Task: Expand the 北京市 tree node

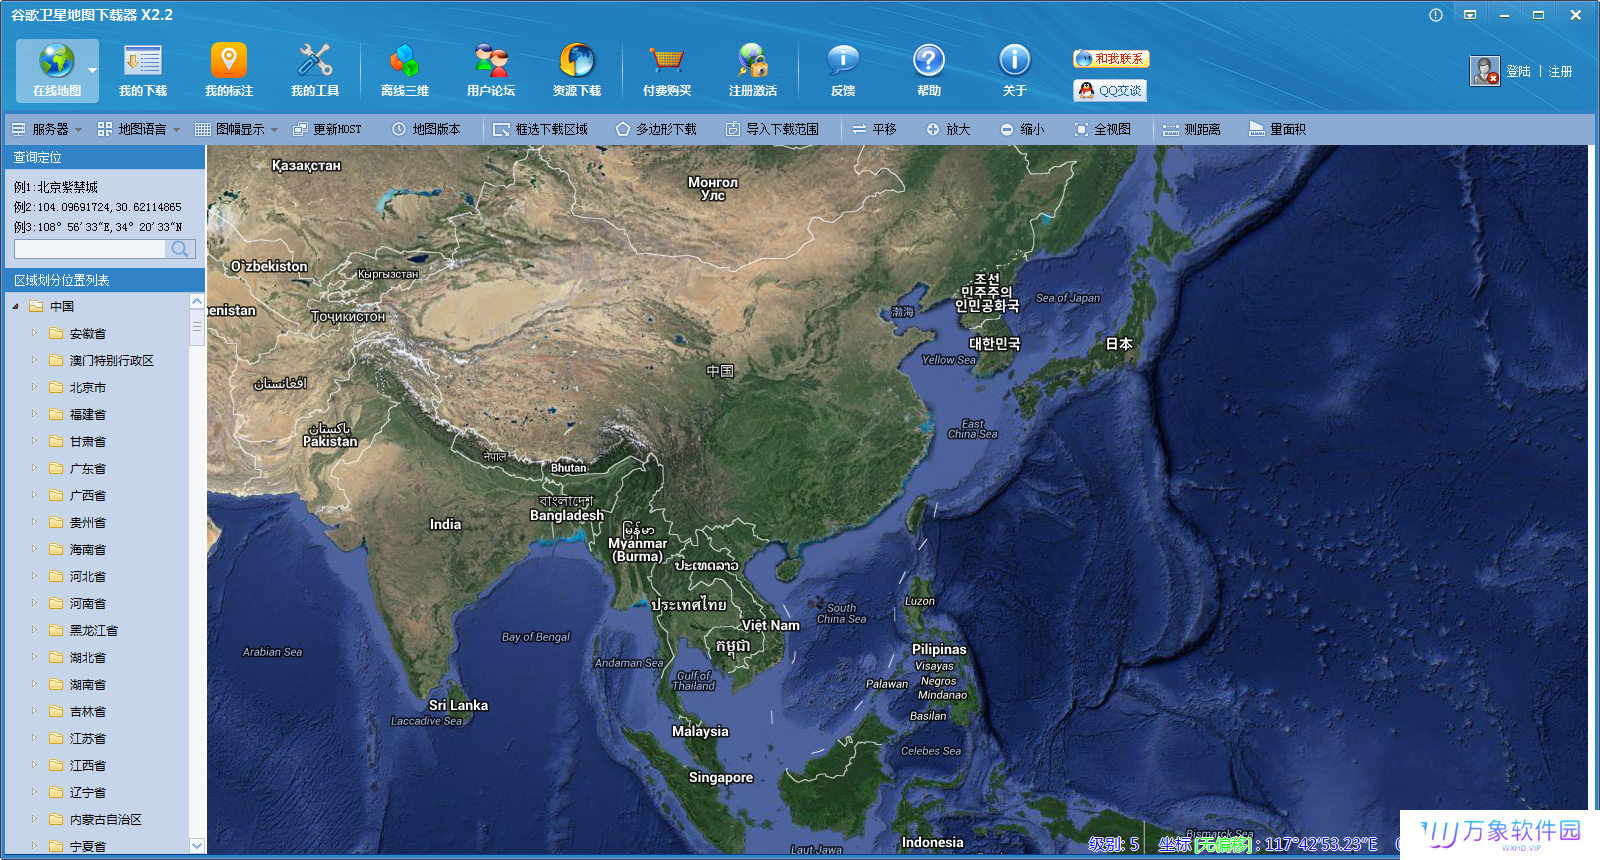Action: click(x=34, y=388)
